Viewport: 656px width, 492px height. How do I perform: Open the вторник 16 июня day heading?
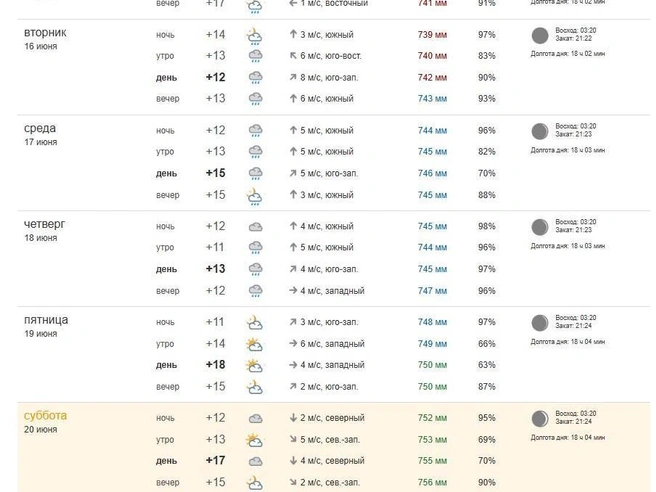45,38
